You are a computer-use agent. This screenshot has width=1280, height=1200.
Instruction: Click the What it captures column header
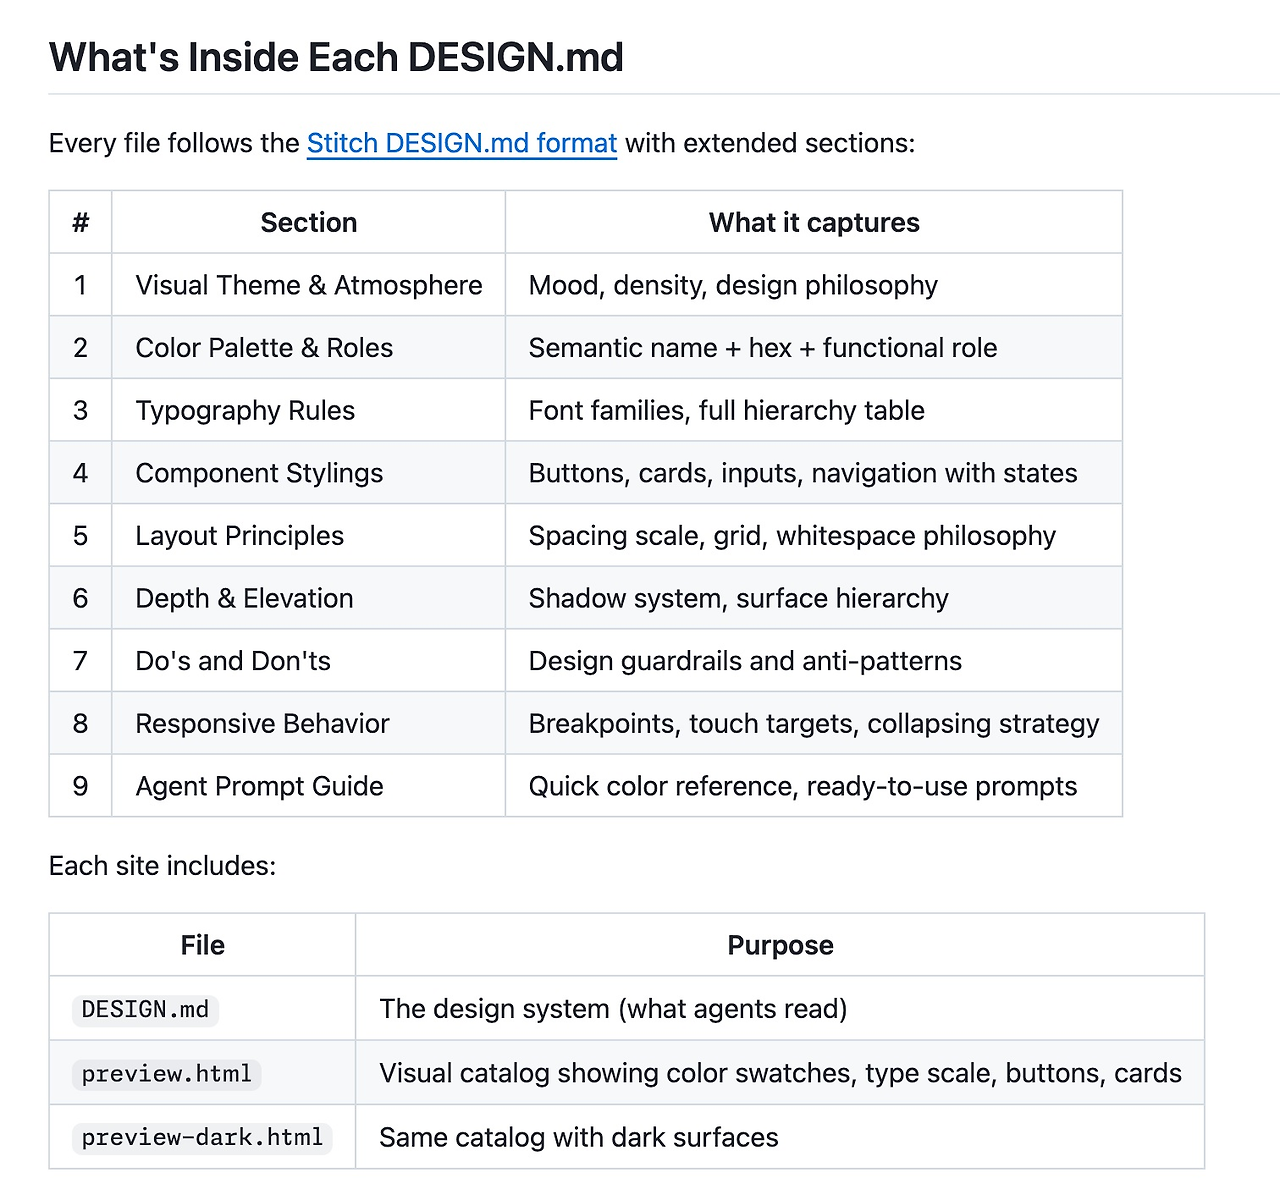(814, 222)
